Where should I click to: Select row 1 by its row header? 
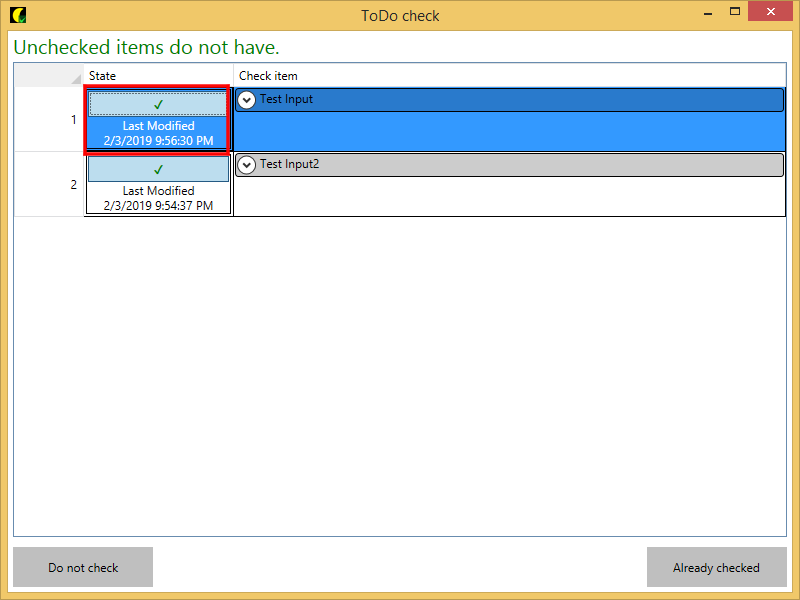coord(49,120)
